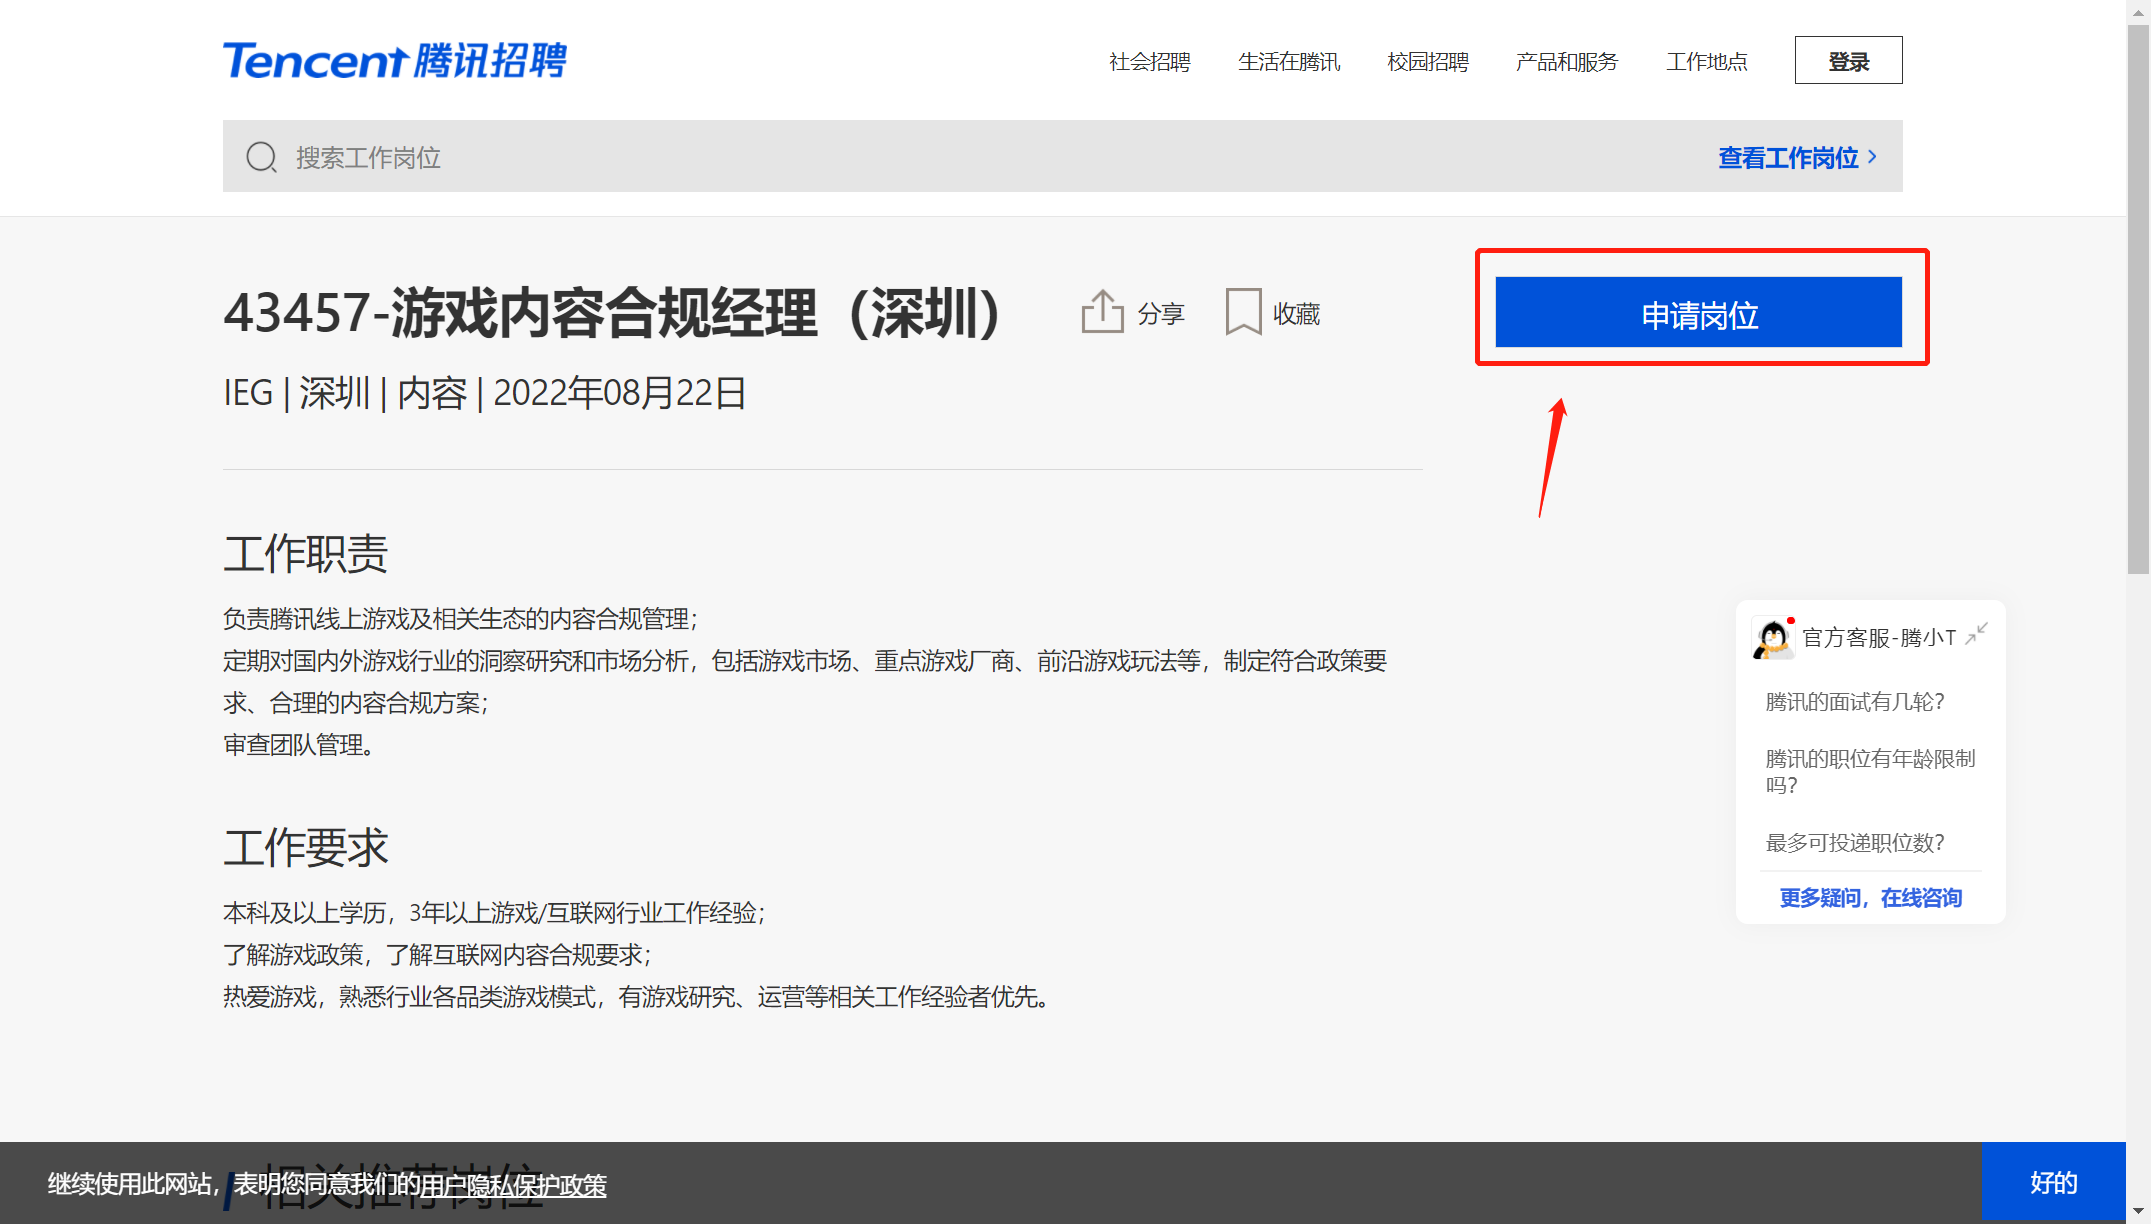Click the job title 43457-游戏内容合规经理
2151x1224 pixels.
coord(611,313)
